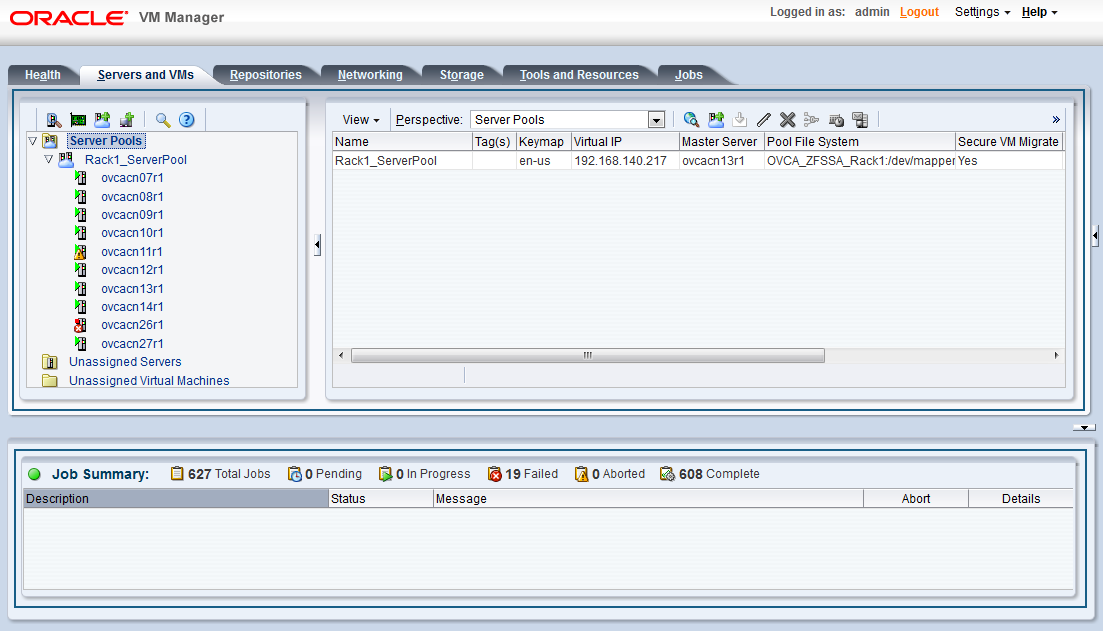
Task: Click the scroll left arrow under table
Action: pos(341,355)
